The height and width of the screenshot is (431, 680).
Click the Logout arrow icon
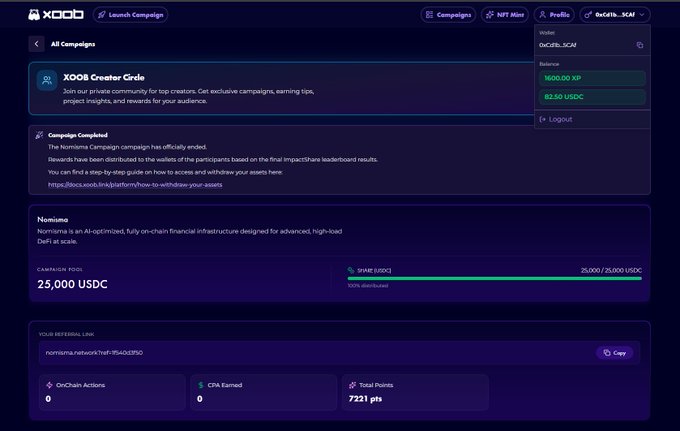click(x=542, y=119)
